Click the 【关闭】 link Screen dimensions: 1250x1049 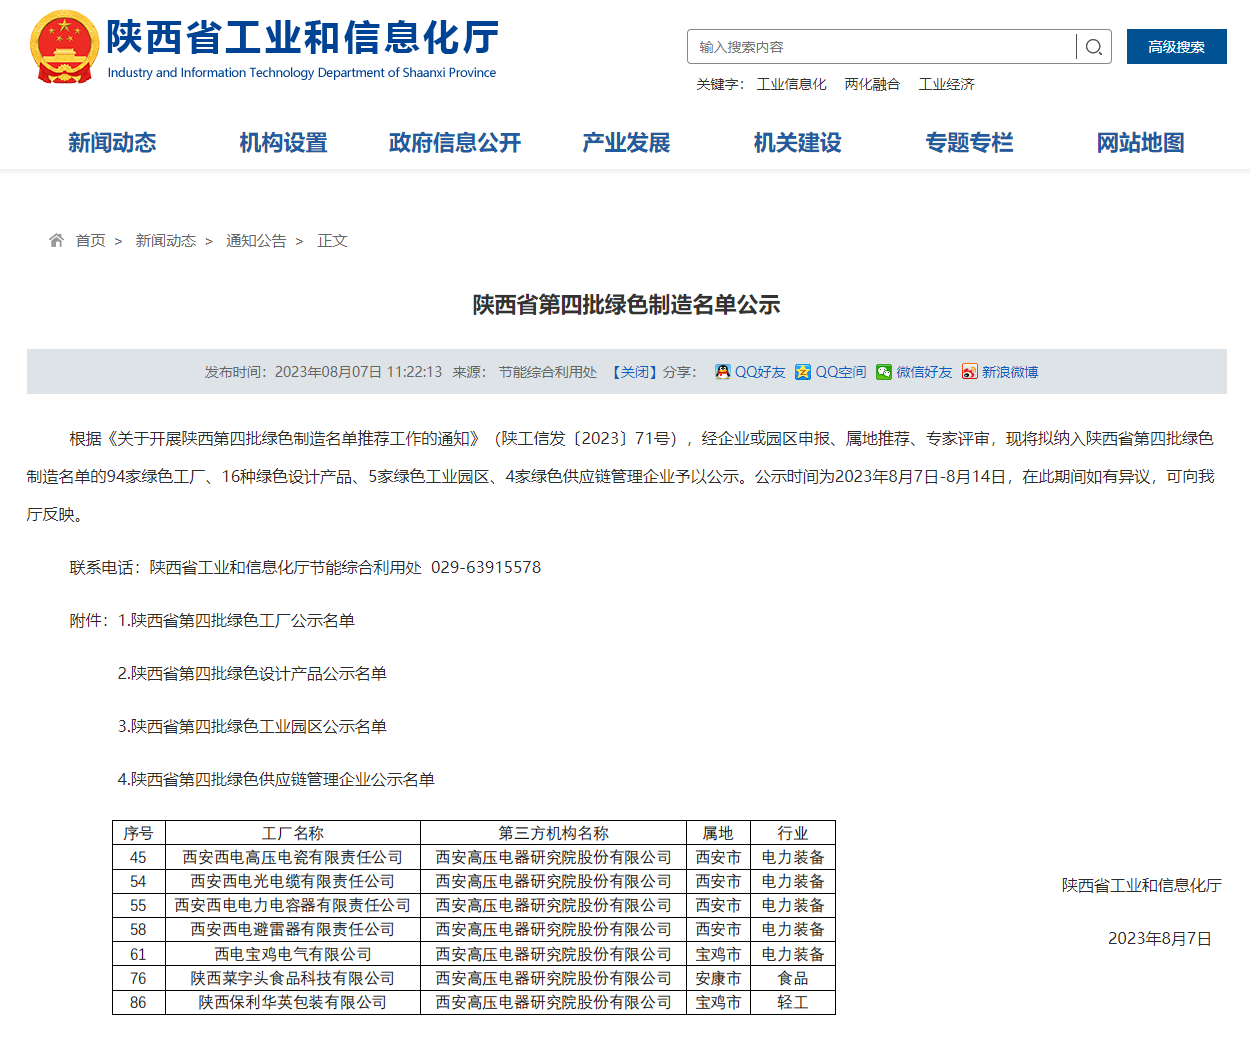pyautogui.click(x=634, y=372)
